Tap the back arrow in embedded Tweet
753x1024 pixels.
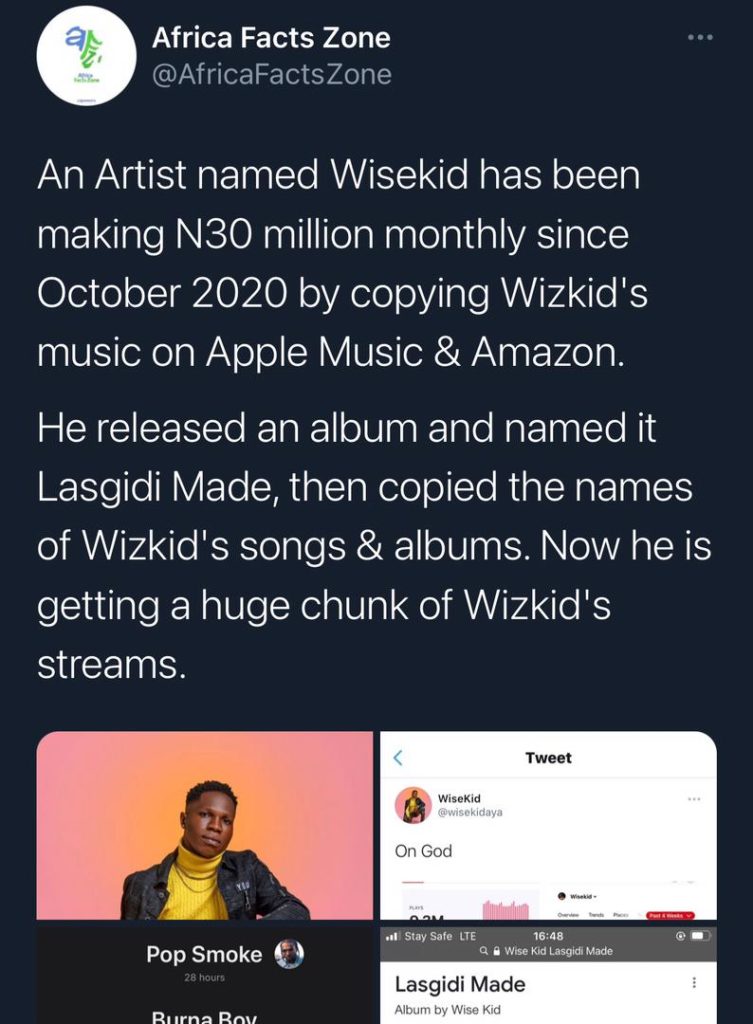point(398,758)
